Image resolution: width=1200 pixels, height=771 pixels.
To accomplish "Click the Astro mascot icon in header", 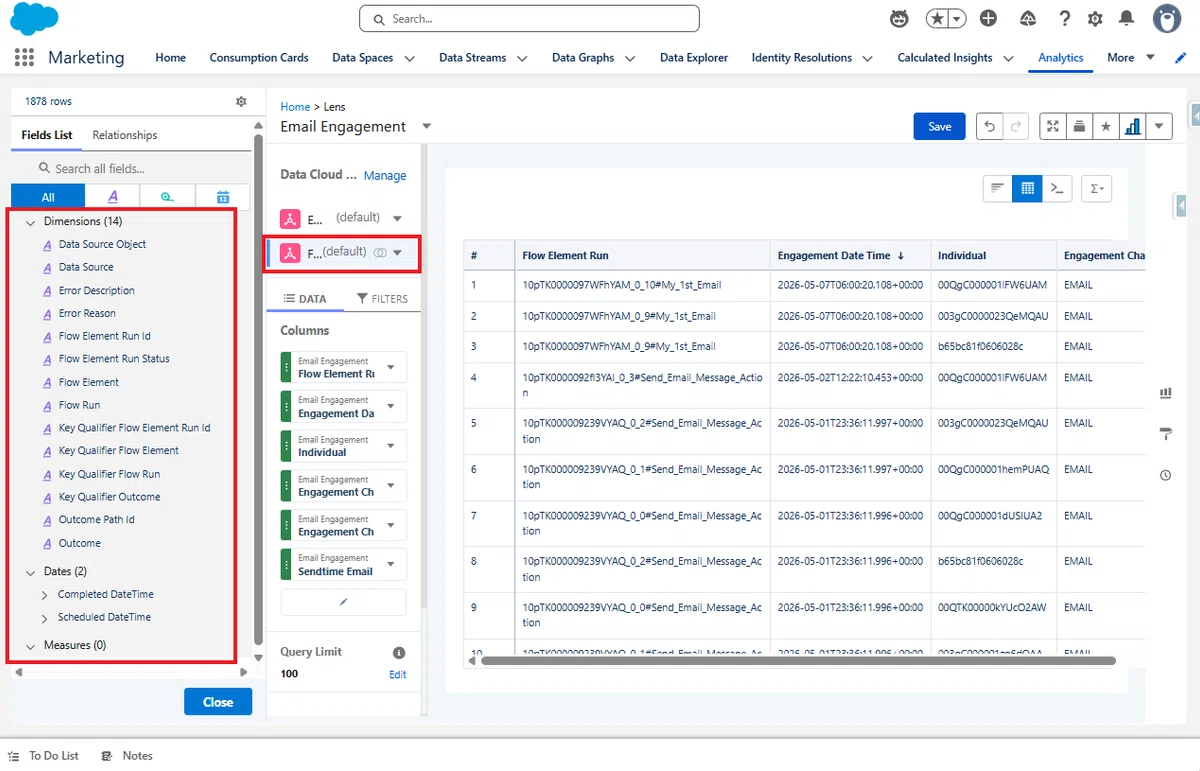I will (x=899, y=19).
